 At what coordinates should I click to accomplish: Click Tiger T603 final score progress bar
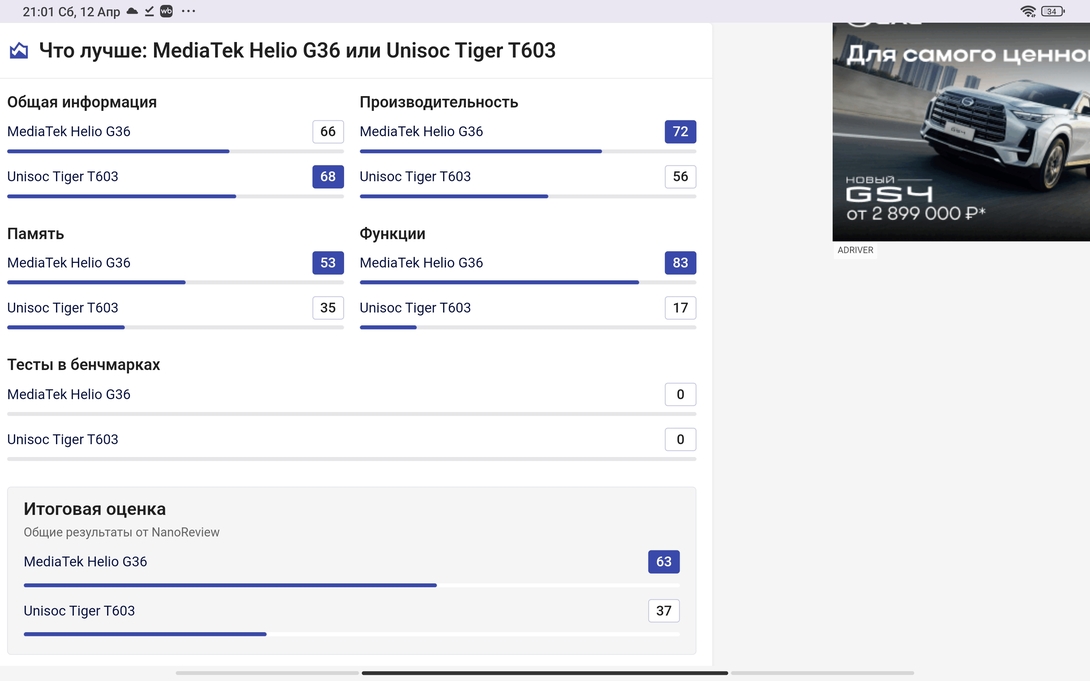point(351,634)
